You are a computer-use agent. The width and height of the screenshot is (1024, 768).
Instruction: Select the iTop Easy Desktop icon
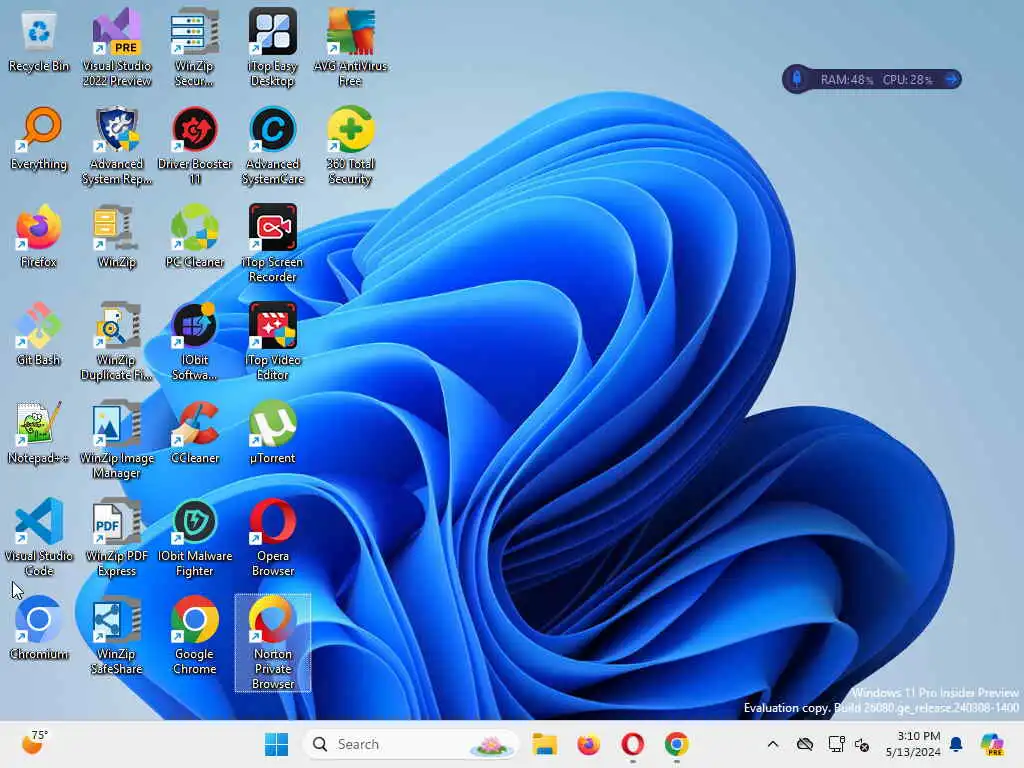point(272,48)
